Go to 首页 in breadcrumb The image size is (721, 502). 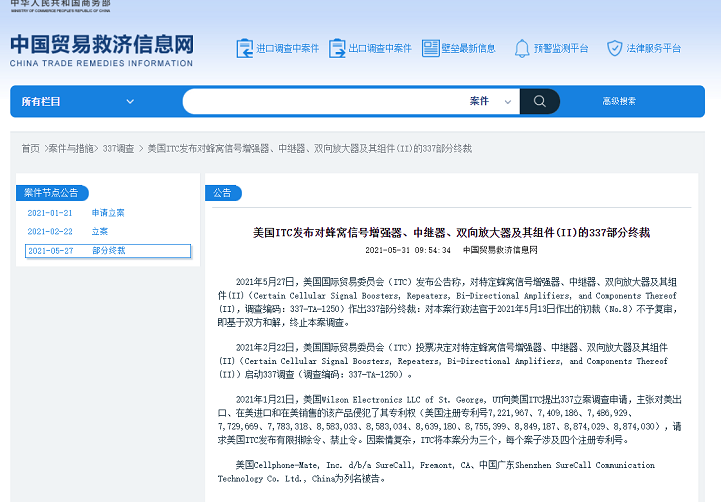click(x=30, y=148)
